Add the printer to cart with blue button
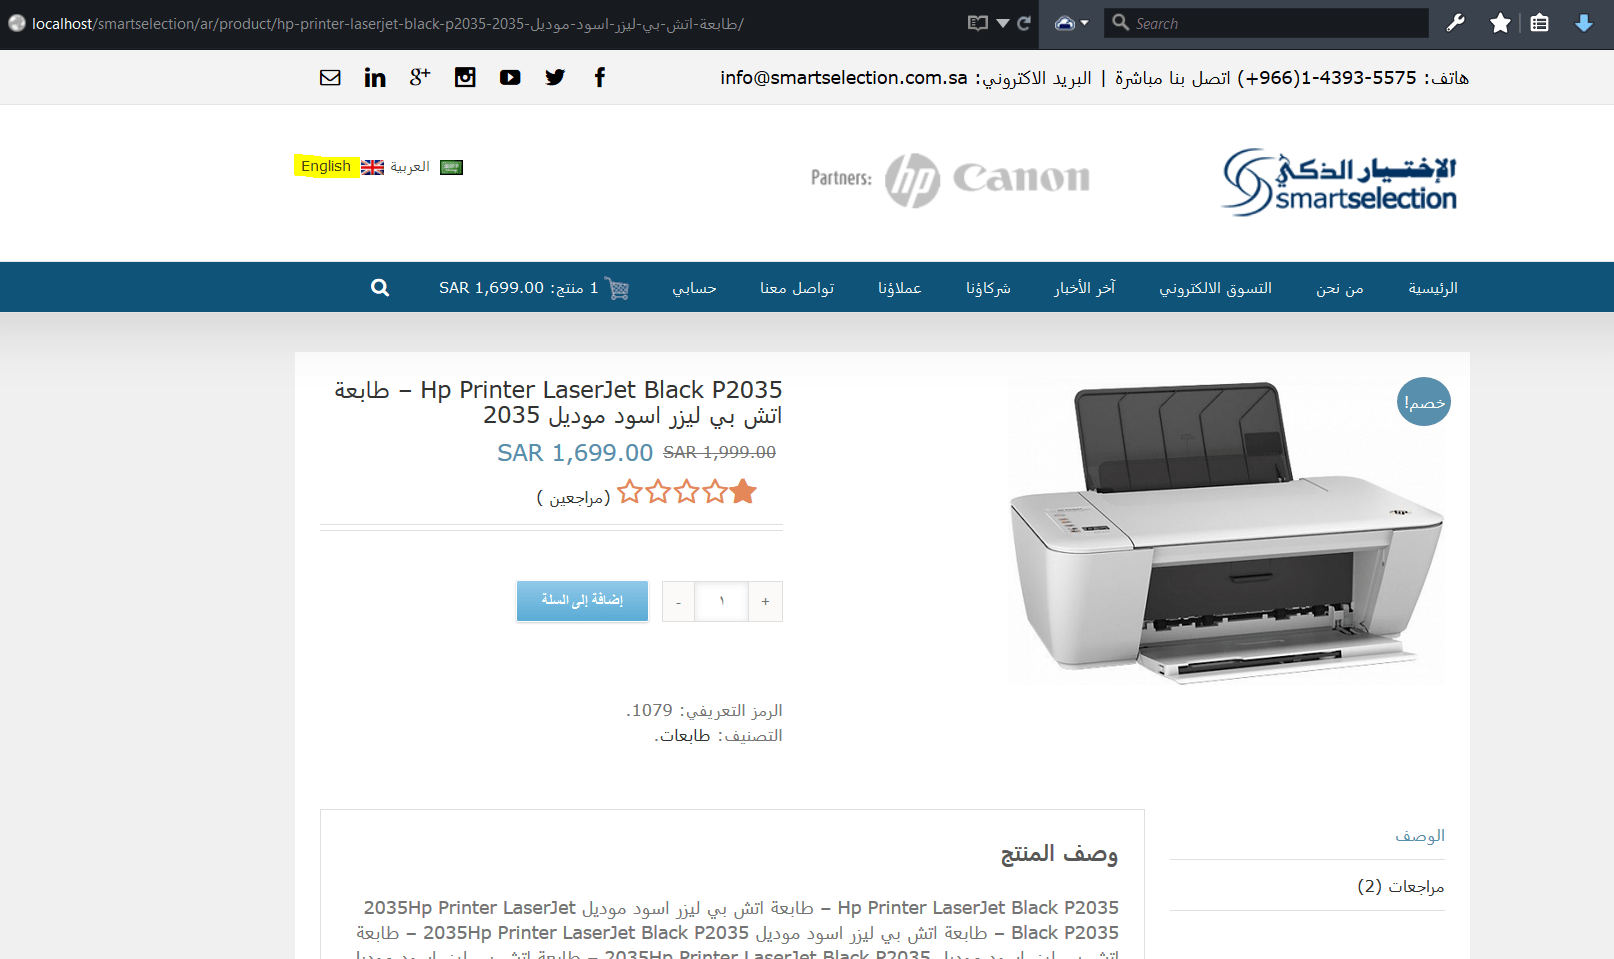1614x959 pixels. tap(582, 601)
